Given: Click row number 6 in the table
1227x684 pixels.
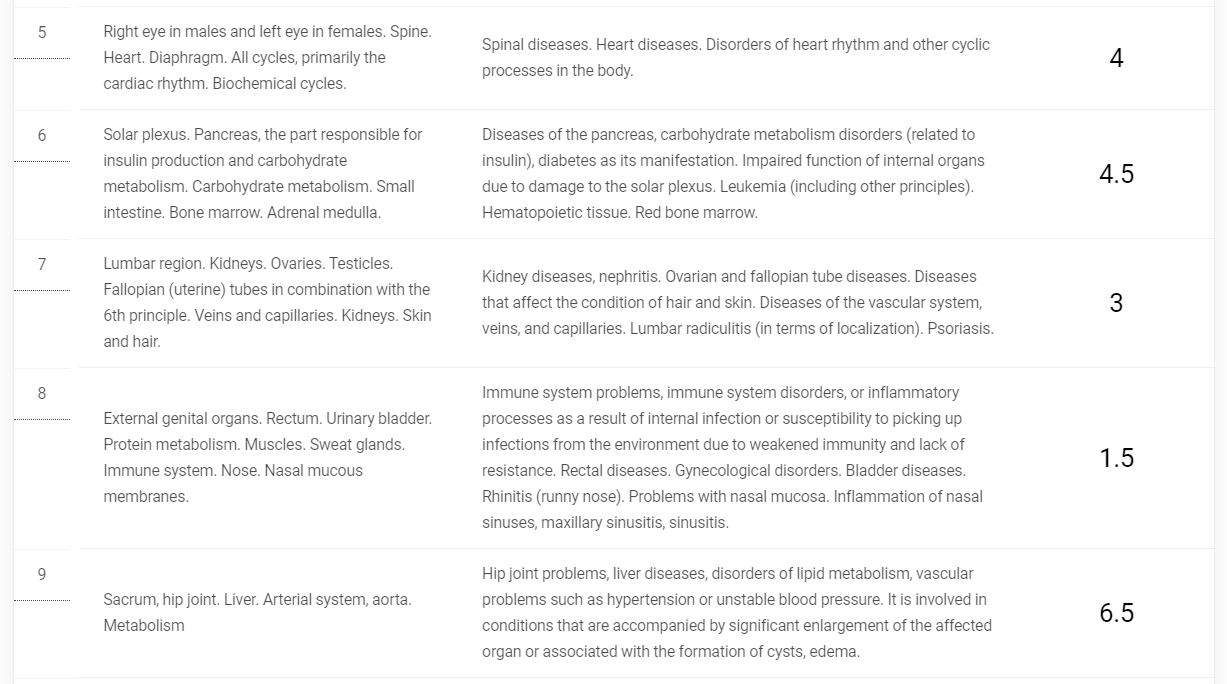Looking at the screenshot, I should point(42,136).
